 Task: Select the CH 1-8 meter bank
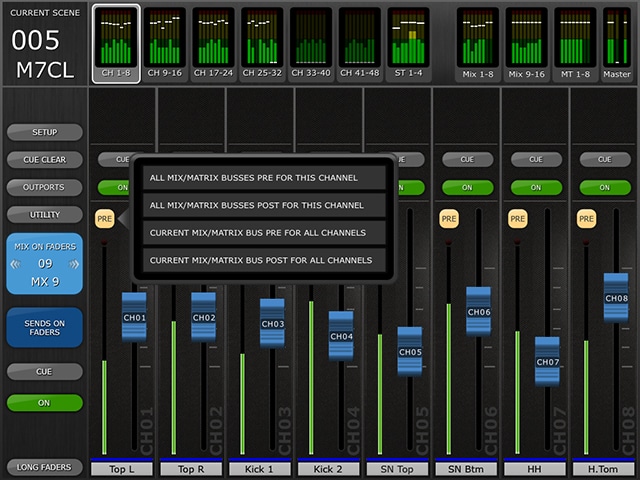click(117, 43)
